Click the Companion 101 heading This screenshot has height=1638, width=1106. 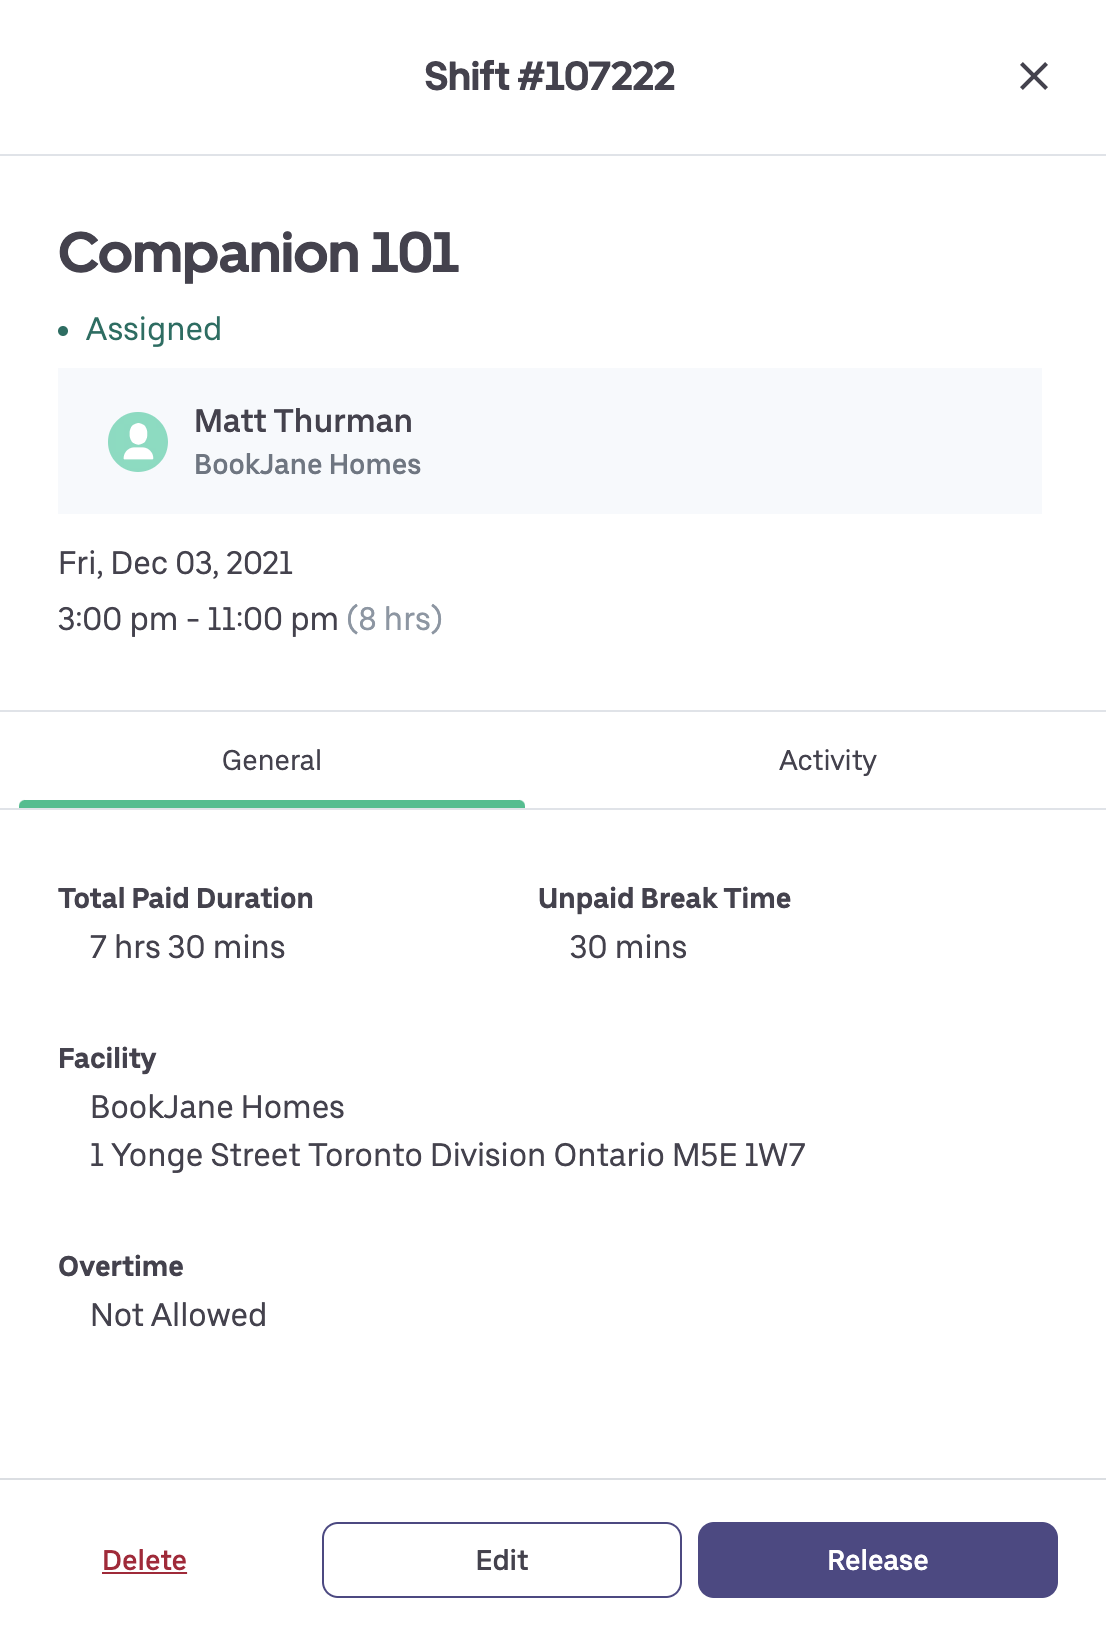tap(259, 253)
